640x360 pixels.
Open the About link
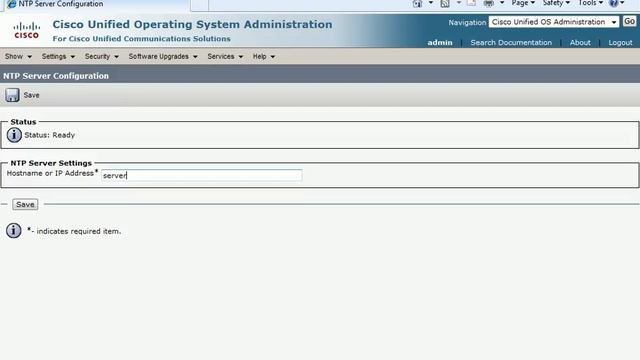point(580,42)
